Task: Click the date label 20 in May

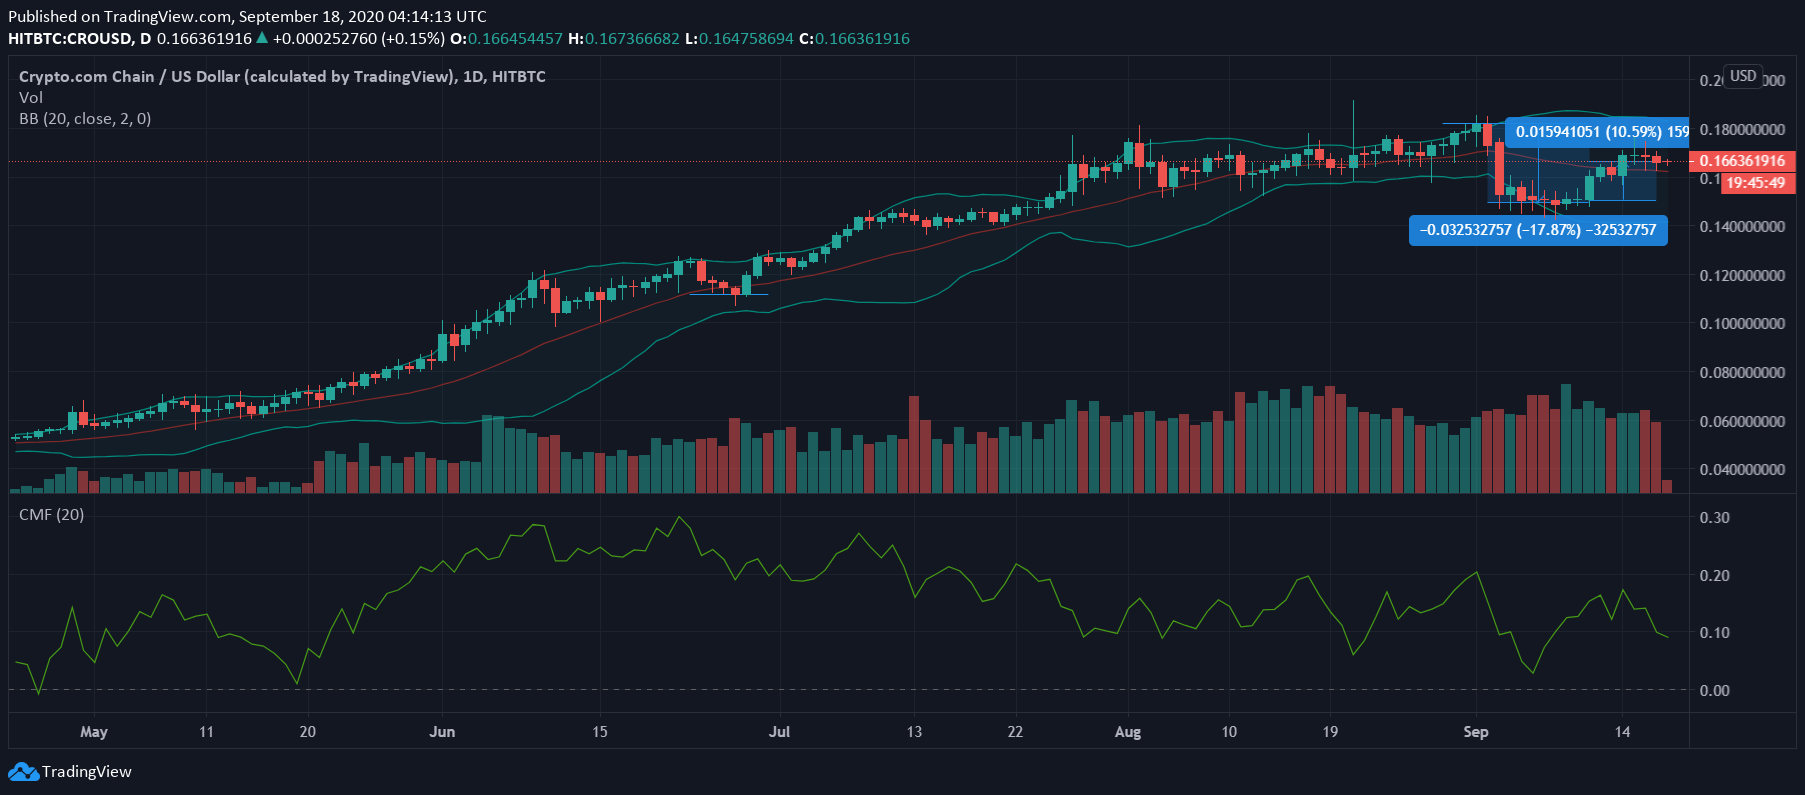Action: tap(308, 732)
